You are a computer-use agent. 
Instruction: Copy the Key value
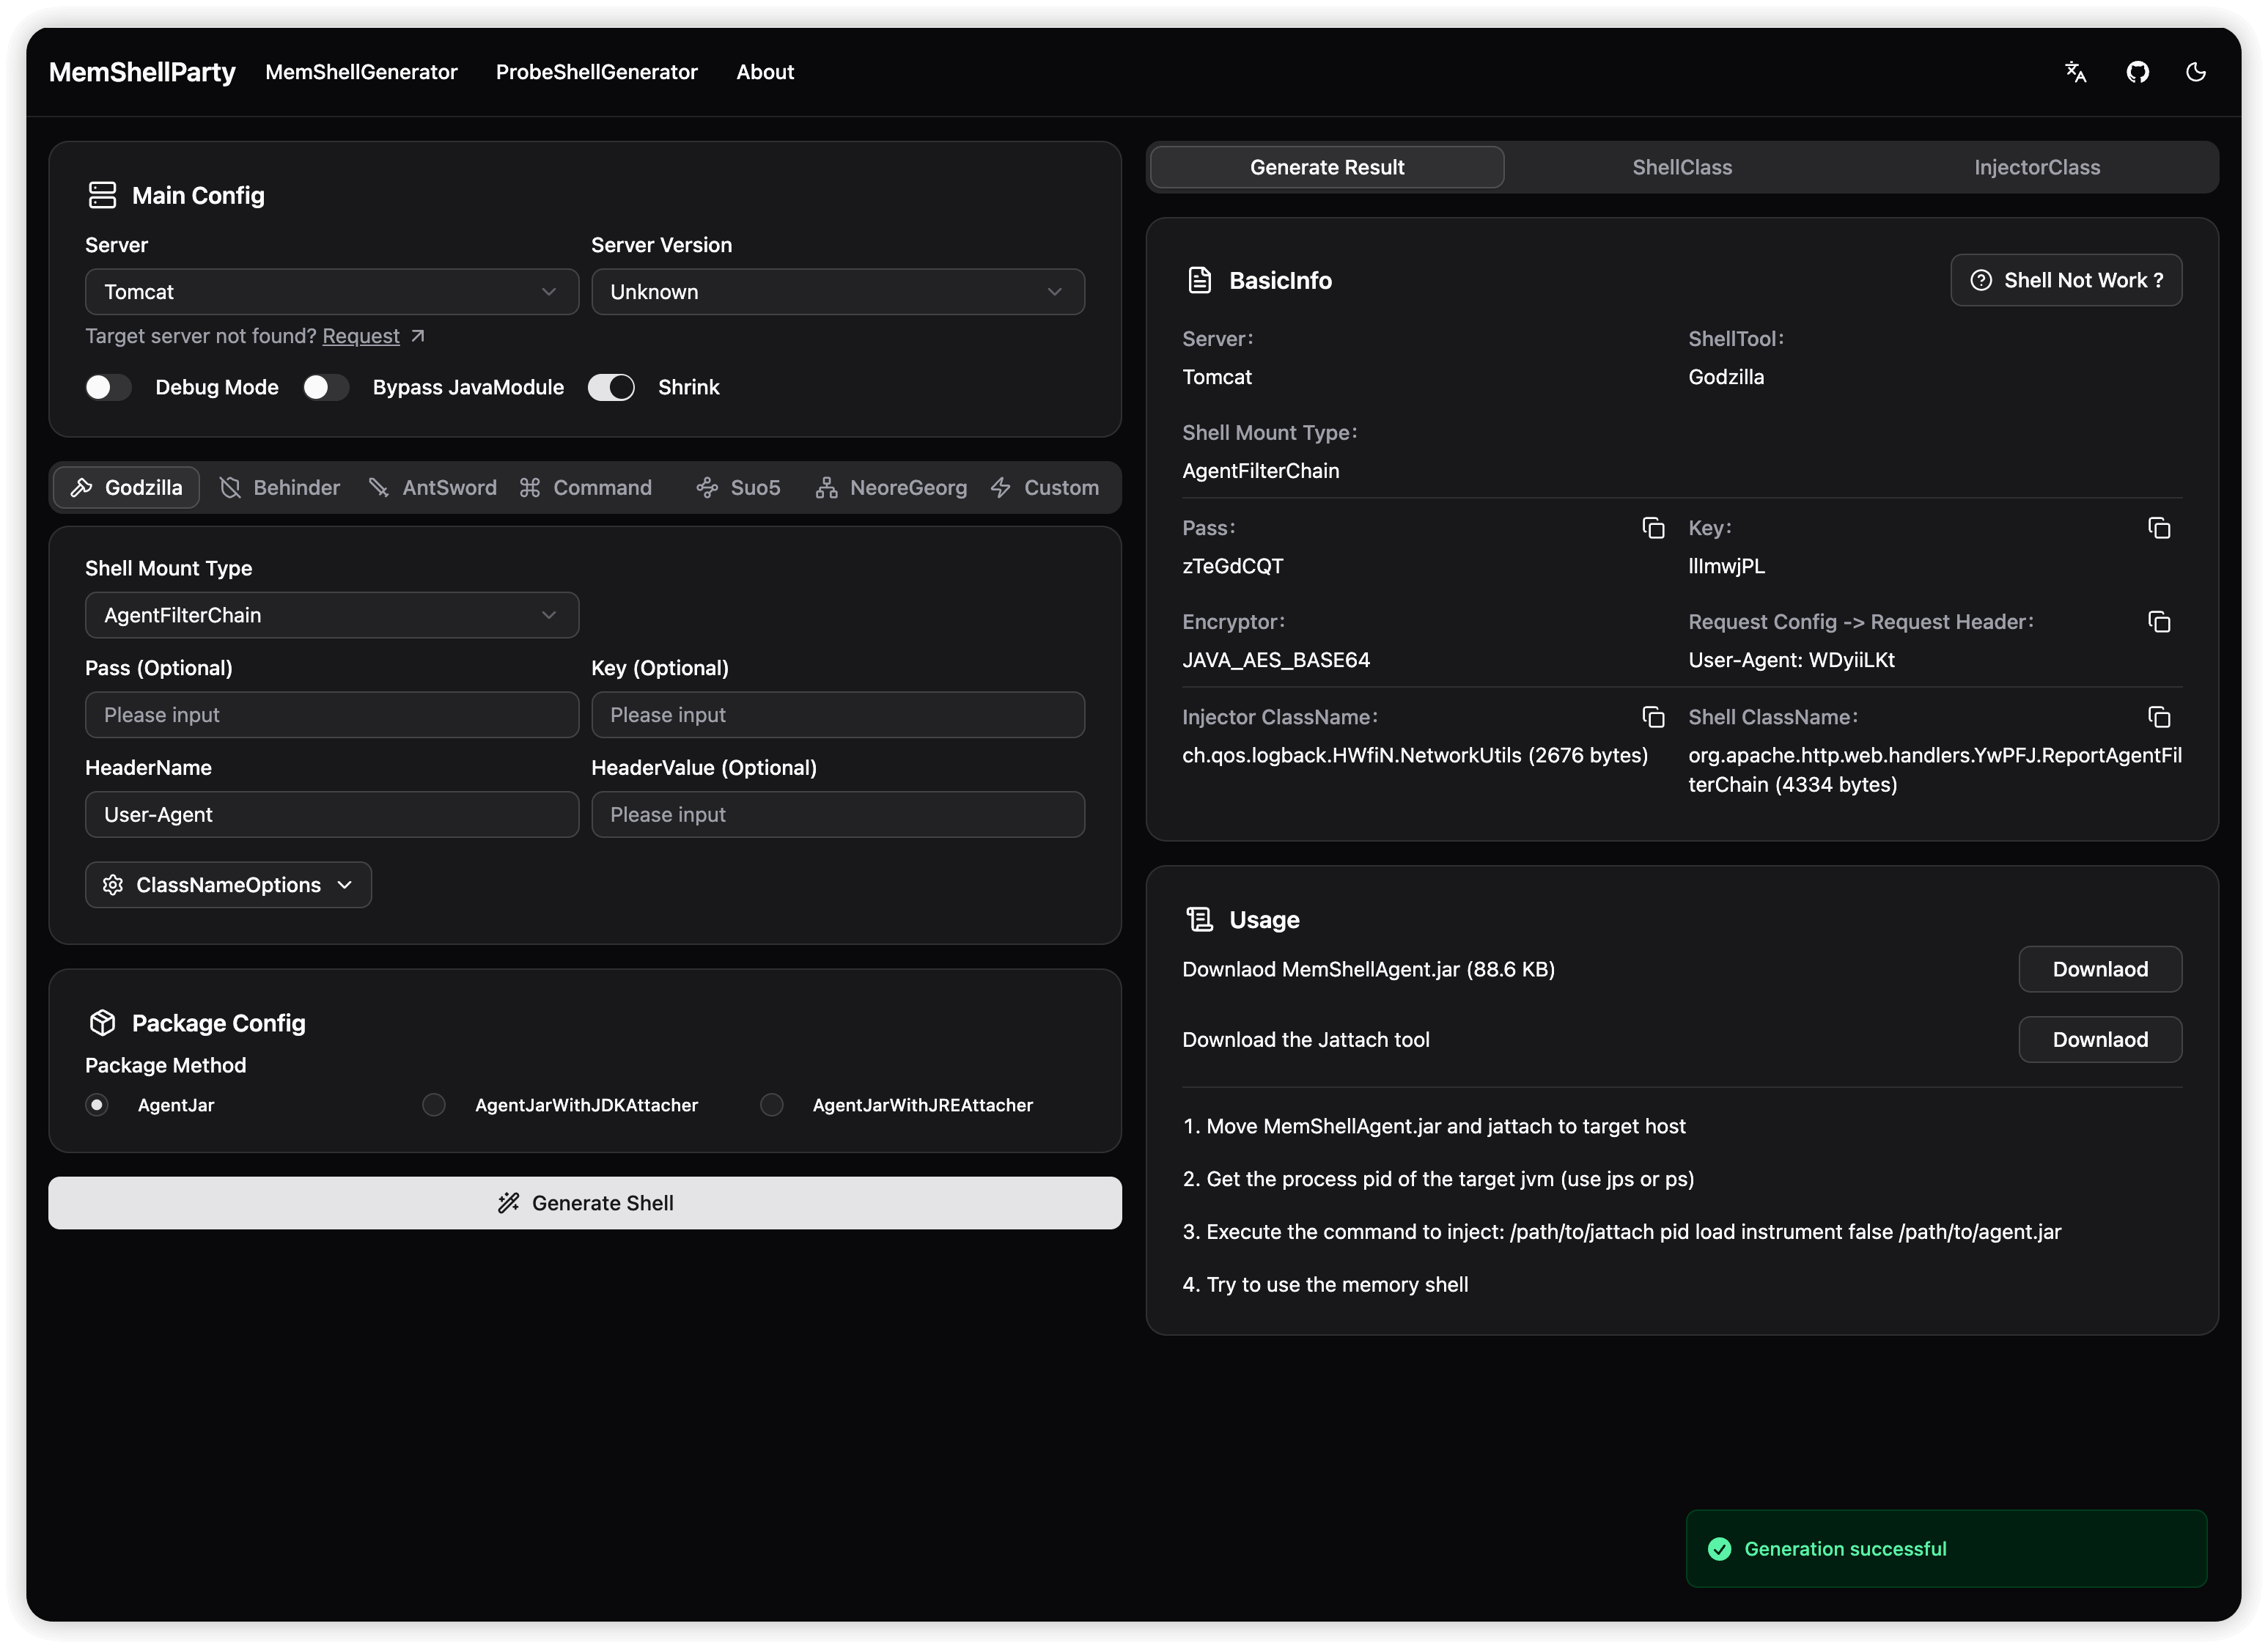[2159, 528]
